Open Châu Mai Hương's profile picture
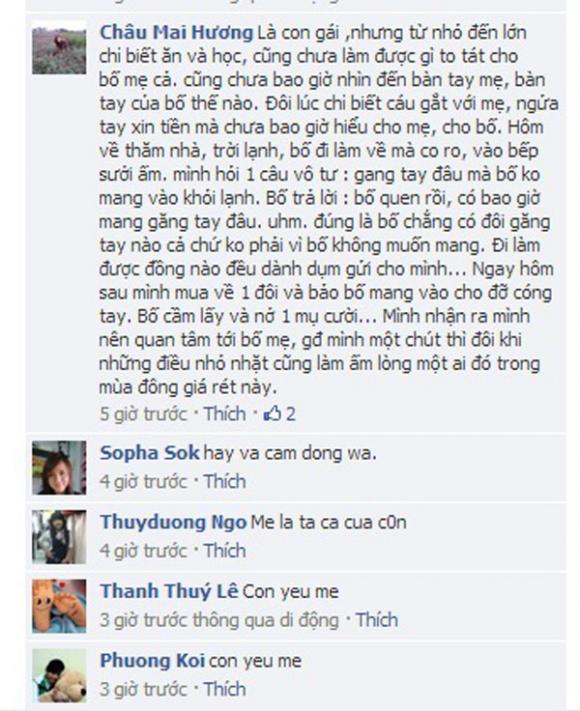 [x=59, y=47]
